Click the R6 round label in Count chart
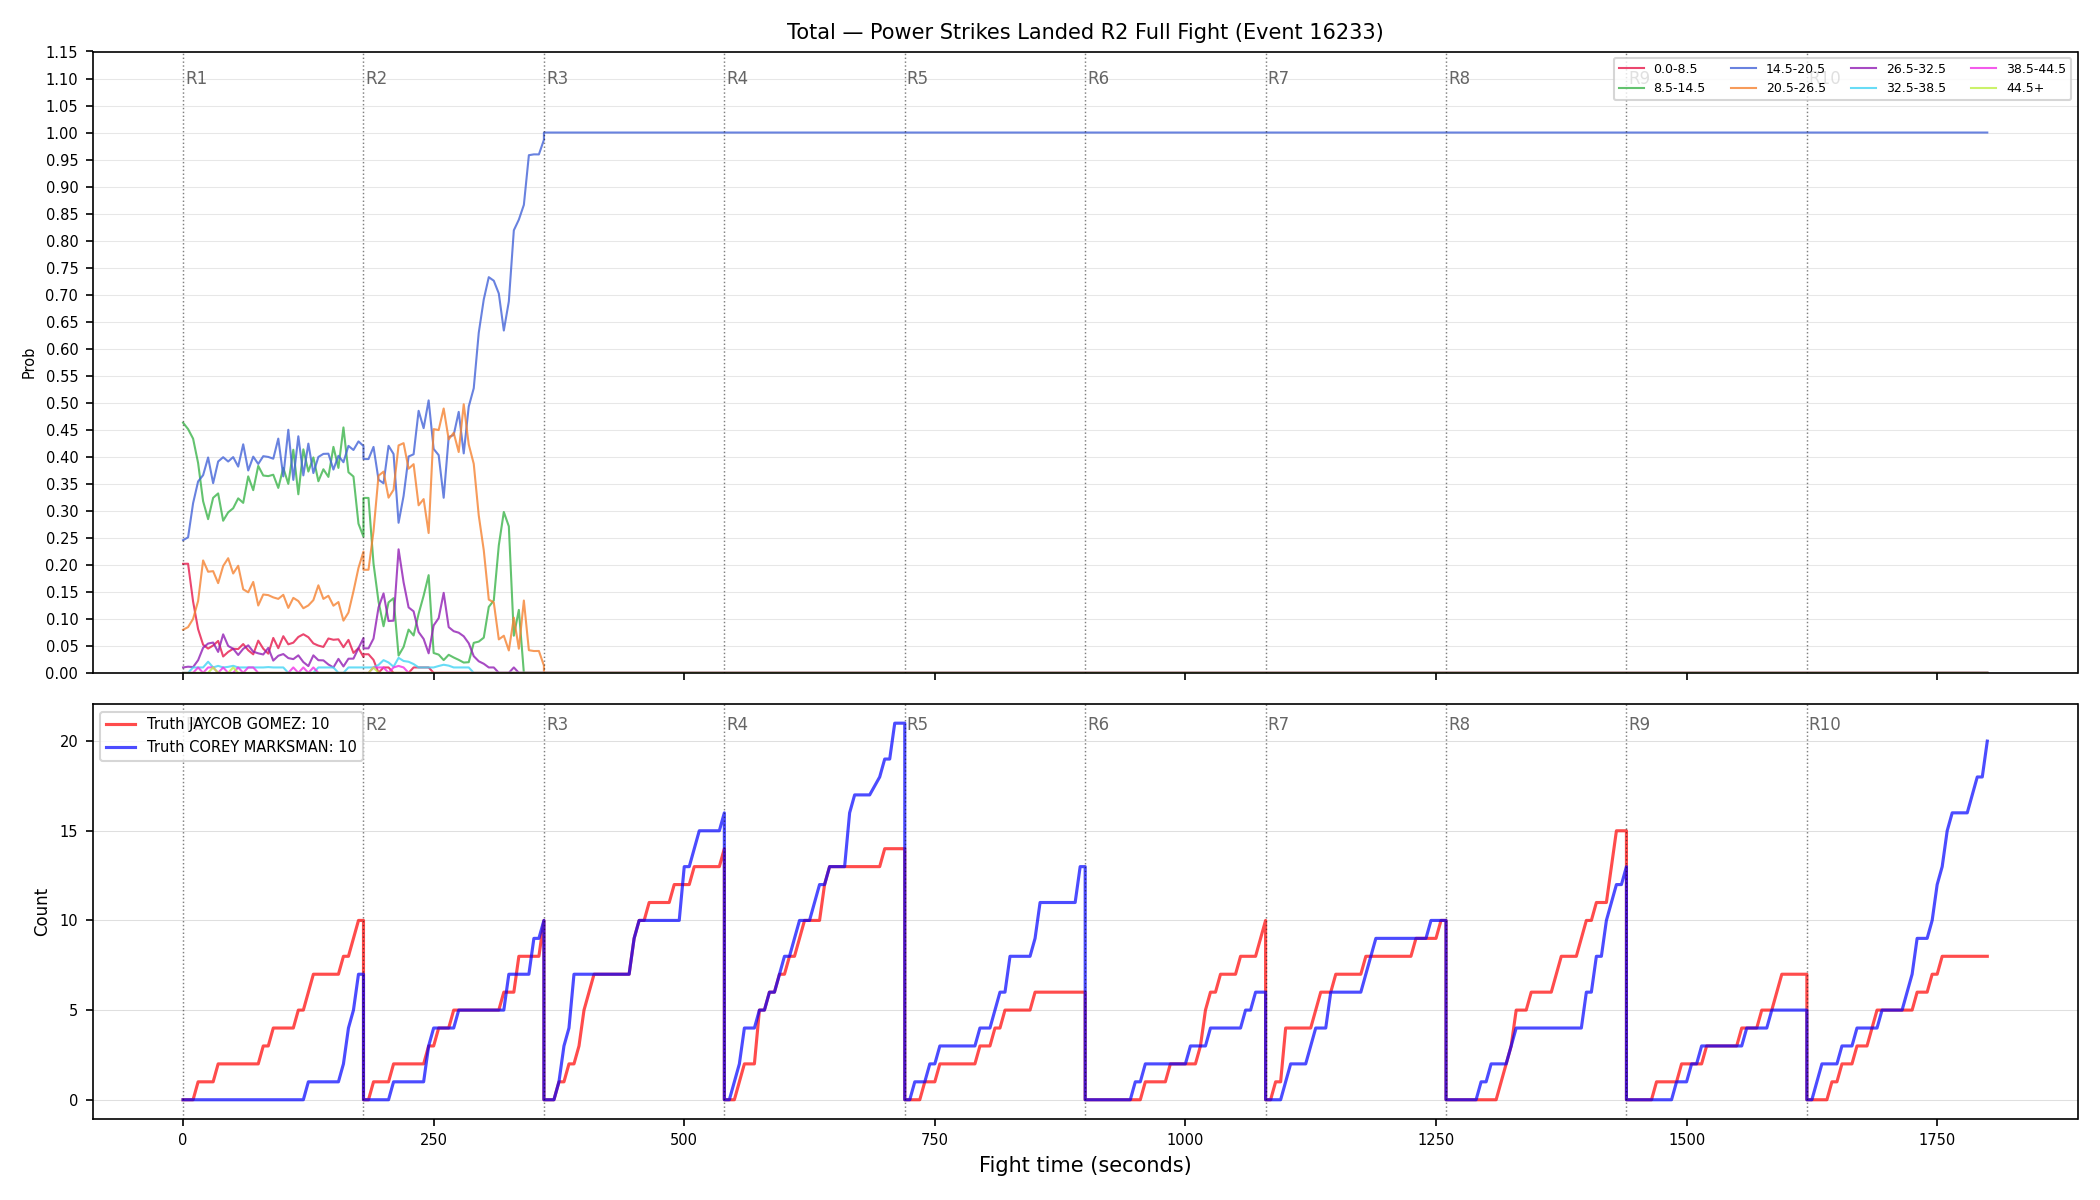 [1098, 724]
